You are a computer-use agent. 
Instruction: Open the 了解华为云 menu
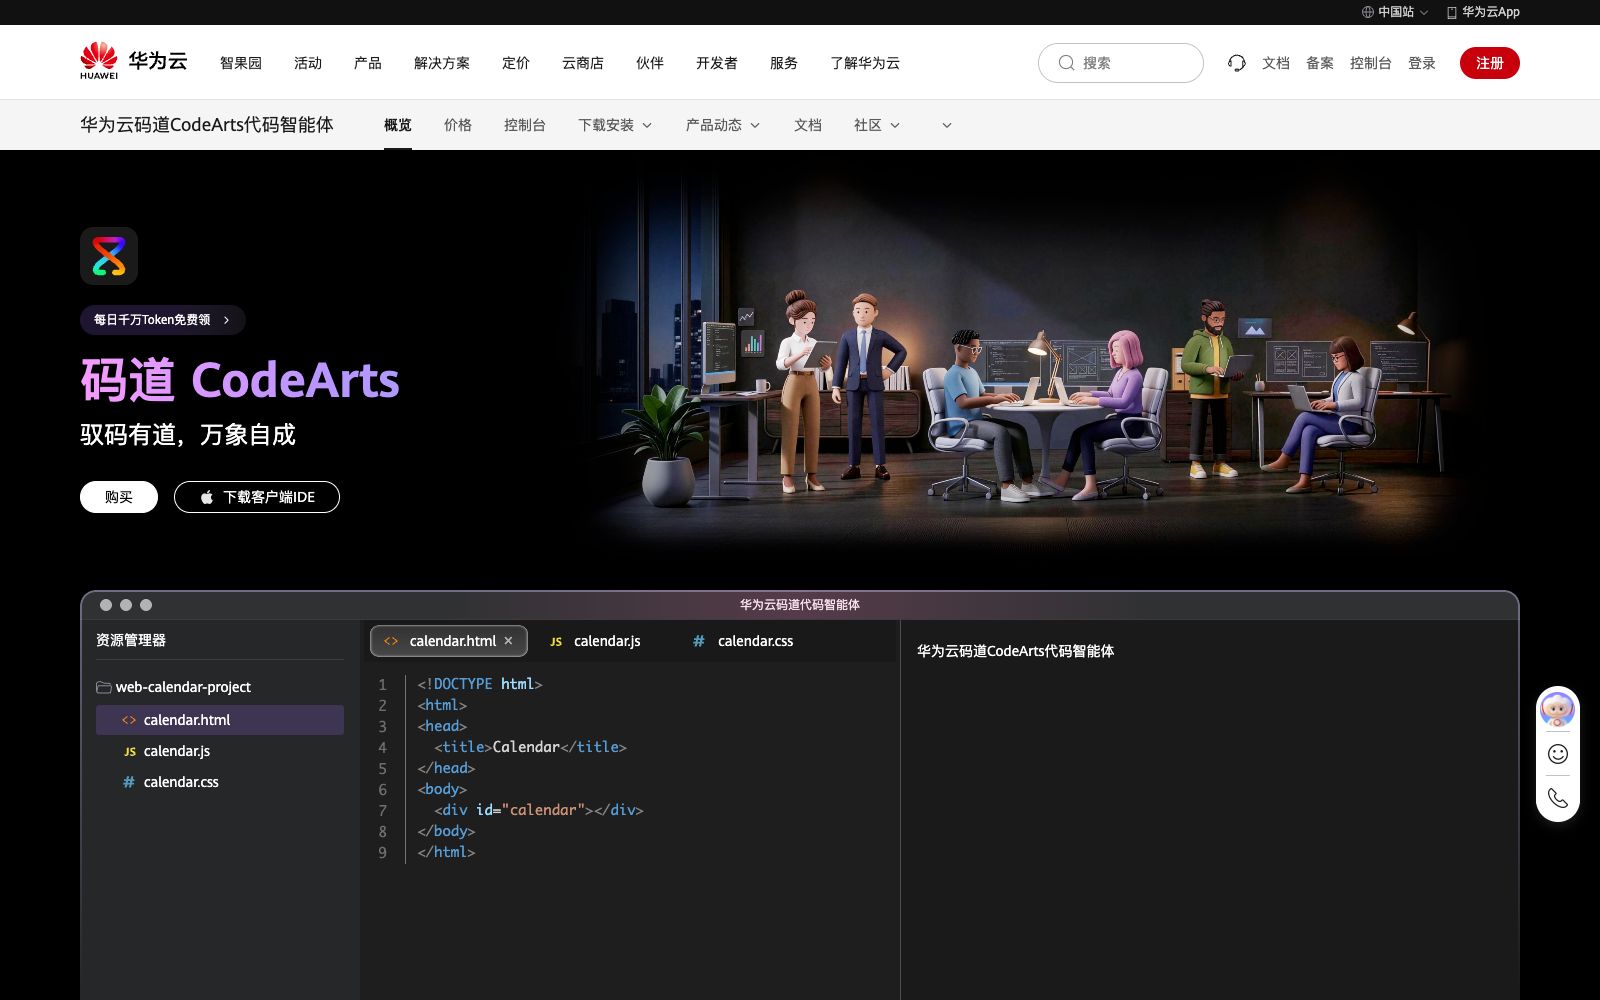865,63
